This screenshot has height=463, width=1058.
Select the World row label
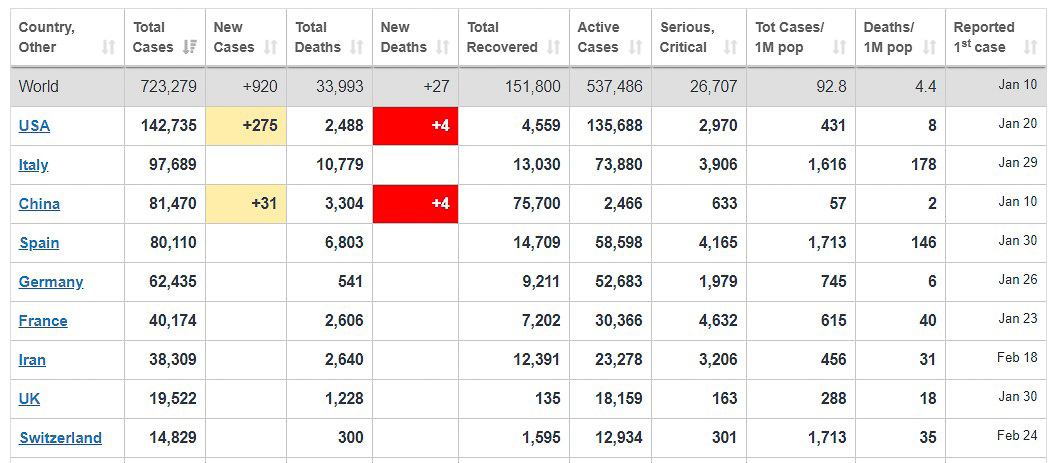[x=38, y=86]
